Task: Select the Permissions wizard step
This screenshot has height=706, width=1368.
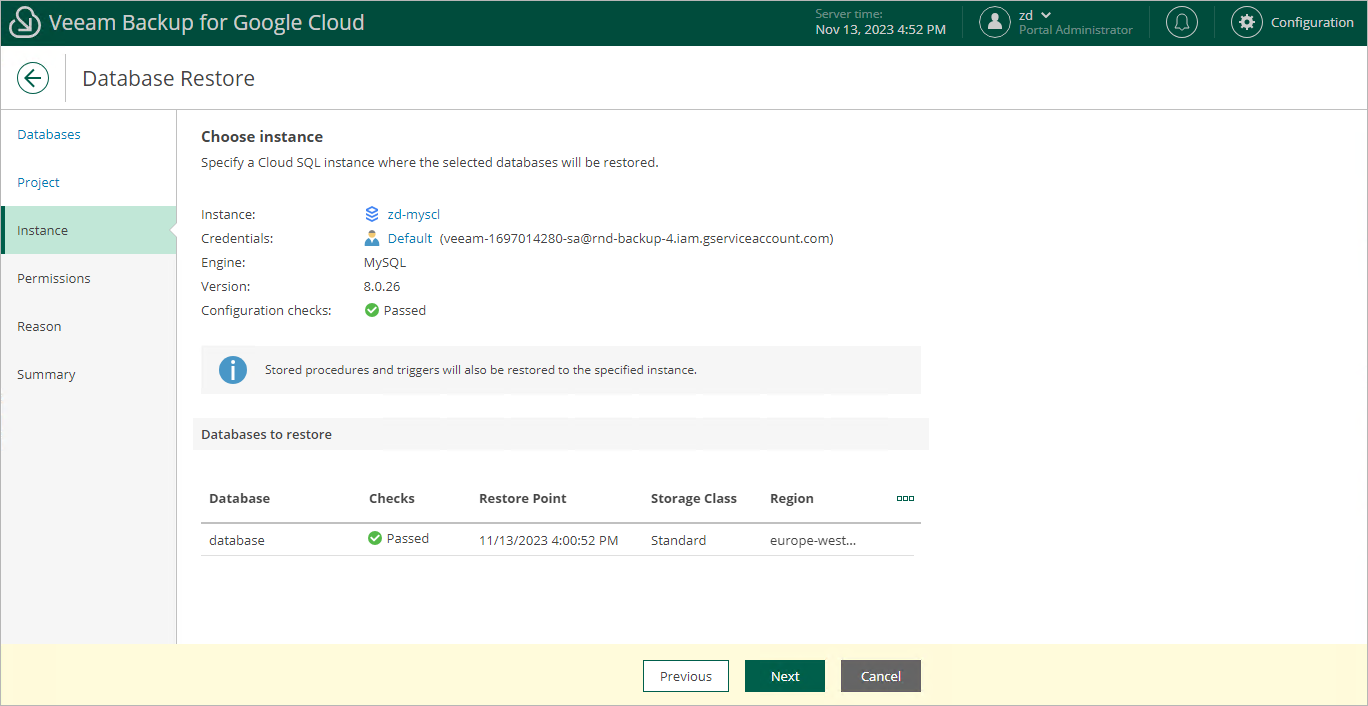Action: click(54, 278)
